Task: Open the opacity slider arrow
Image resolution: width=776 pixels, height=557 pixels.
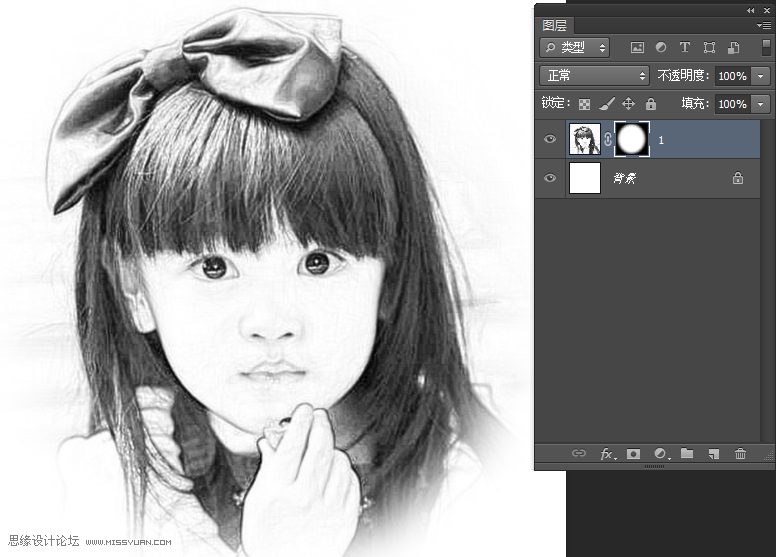Action: (761, 76)
